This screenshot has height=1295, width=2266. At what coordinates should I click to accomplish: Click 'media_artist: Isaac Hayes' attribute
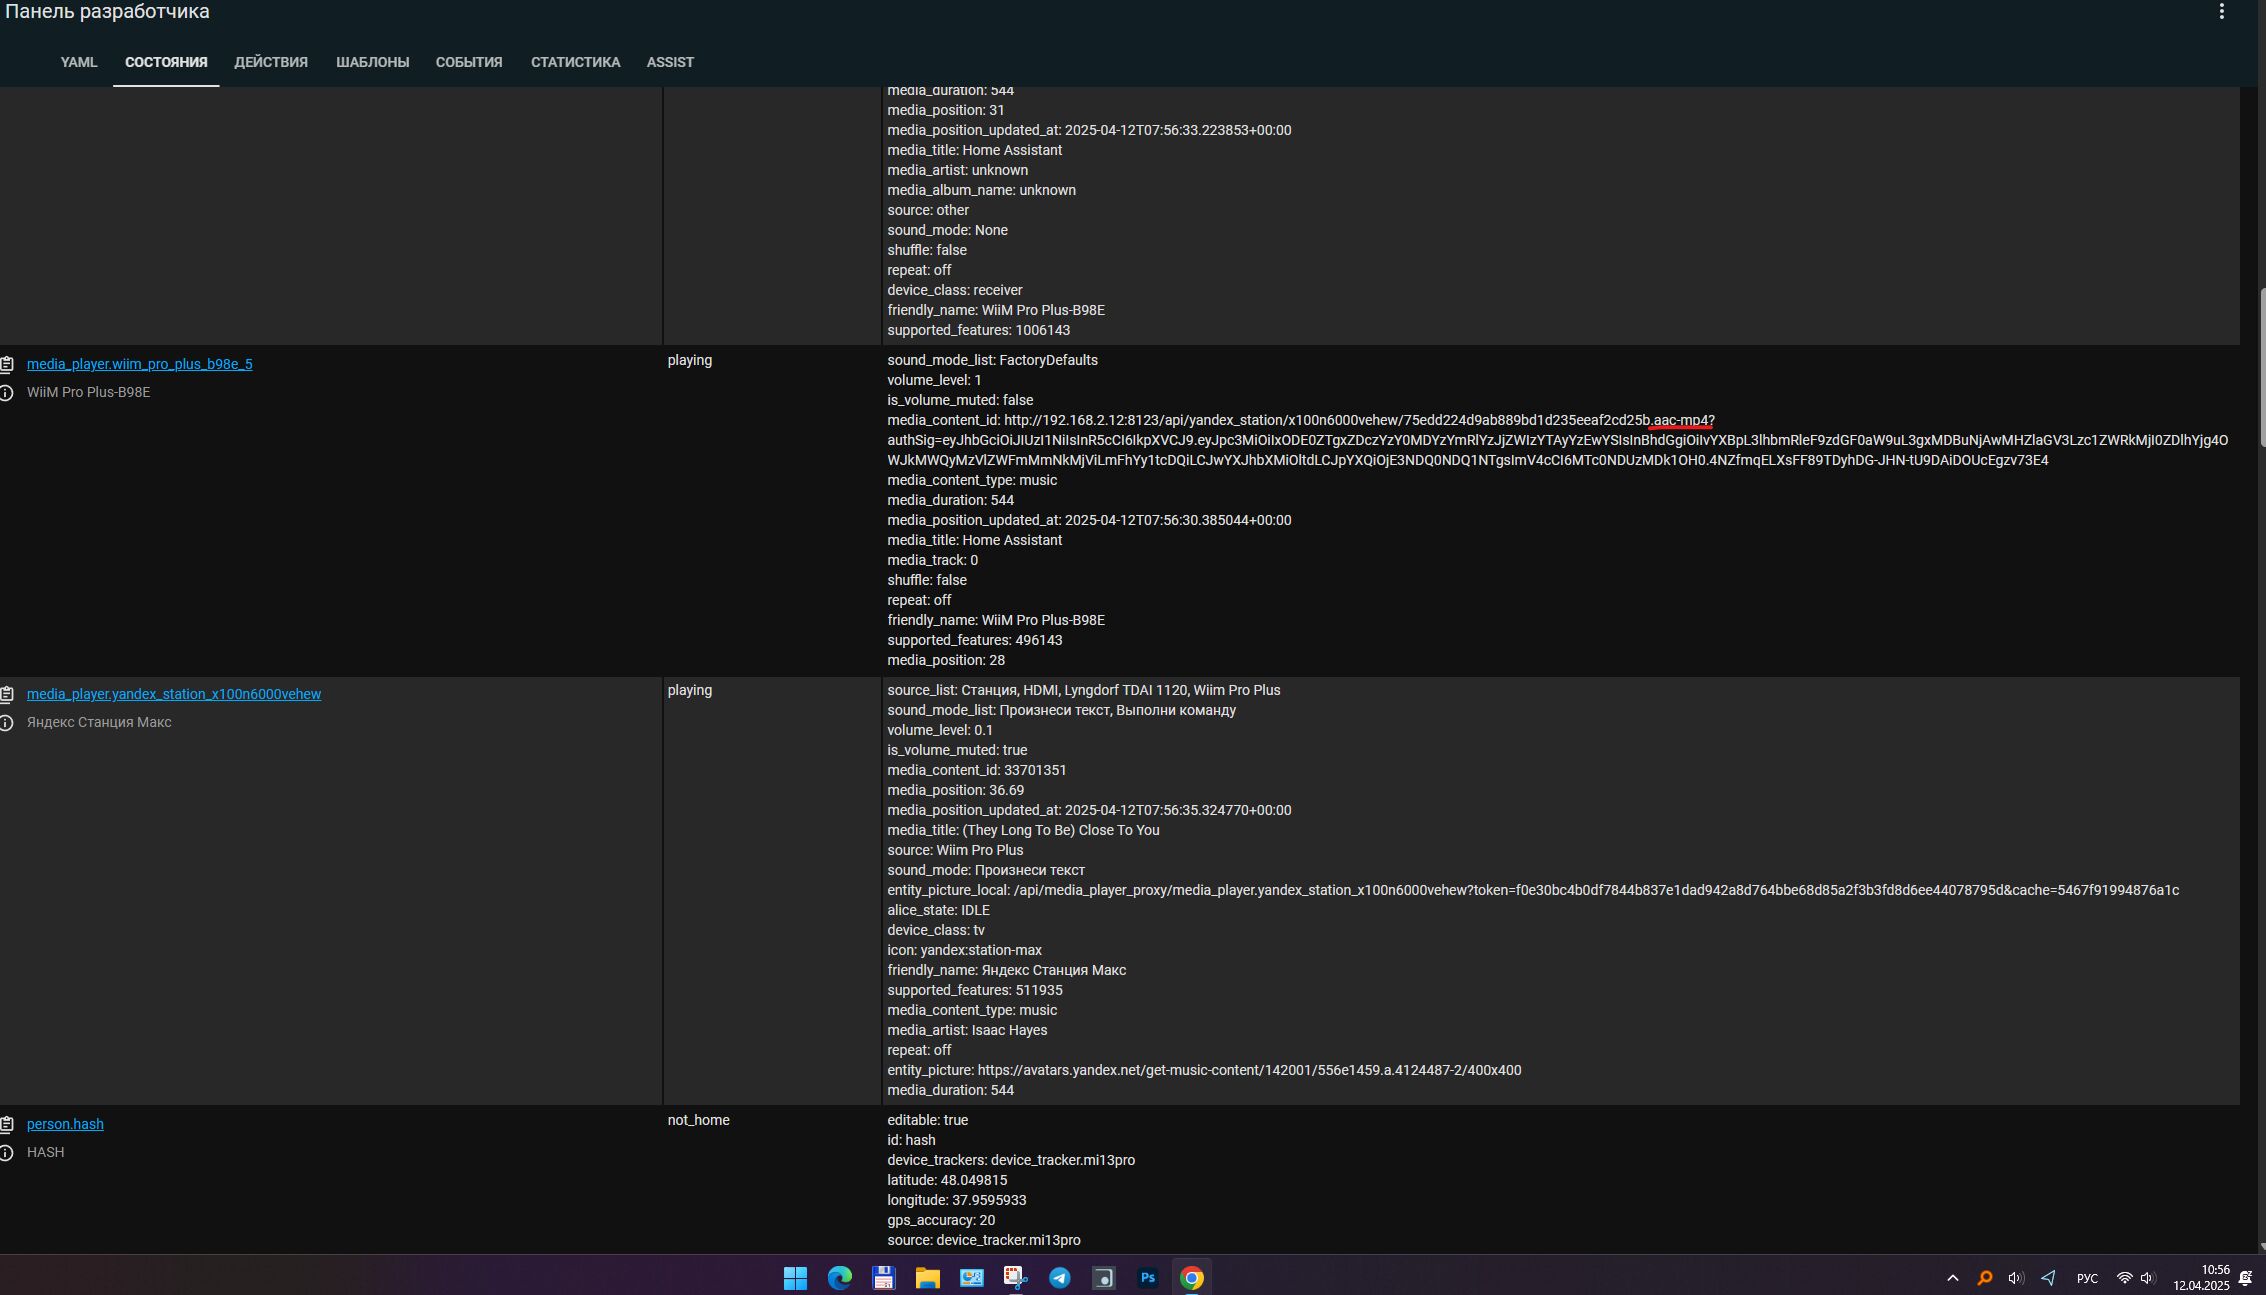click(967, 1030)
